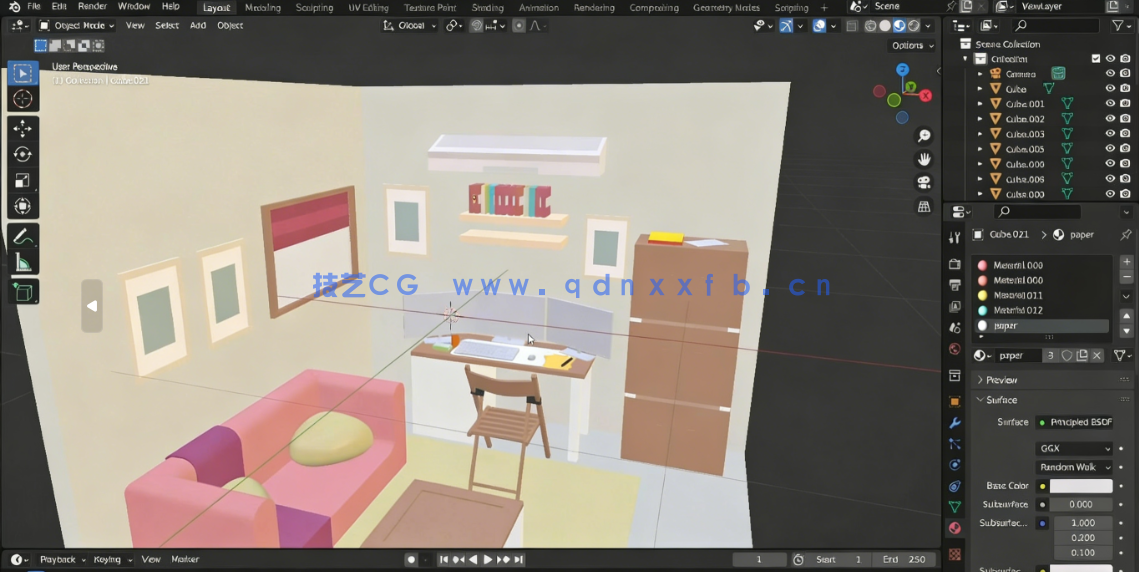Open the File menu
The image size is (1139, 572).
pos(33,7)
